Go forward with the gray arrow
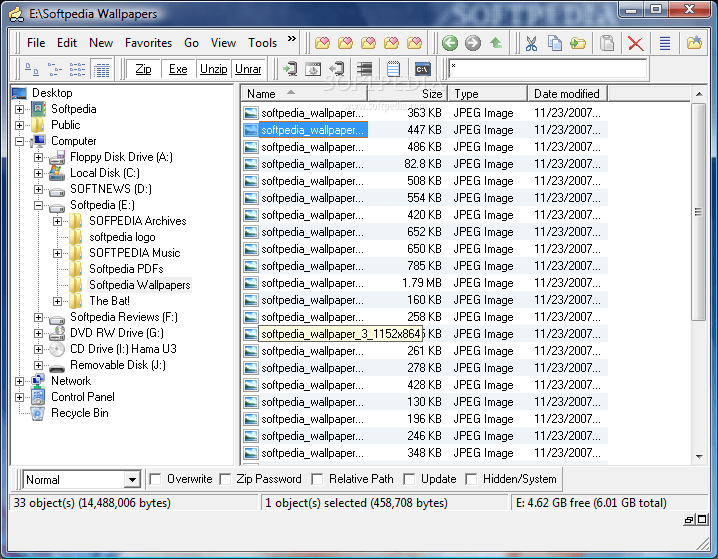Image resolution: width=718 pixels, height=559 pixels. pos(473,43)
